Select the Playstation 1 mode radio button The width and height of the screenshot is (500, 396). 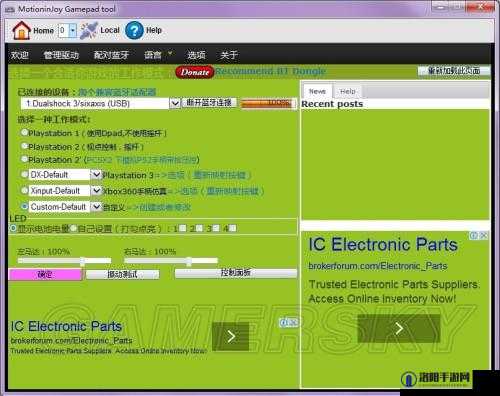24,132
